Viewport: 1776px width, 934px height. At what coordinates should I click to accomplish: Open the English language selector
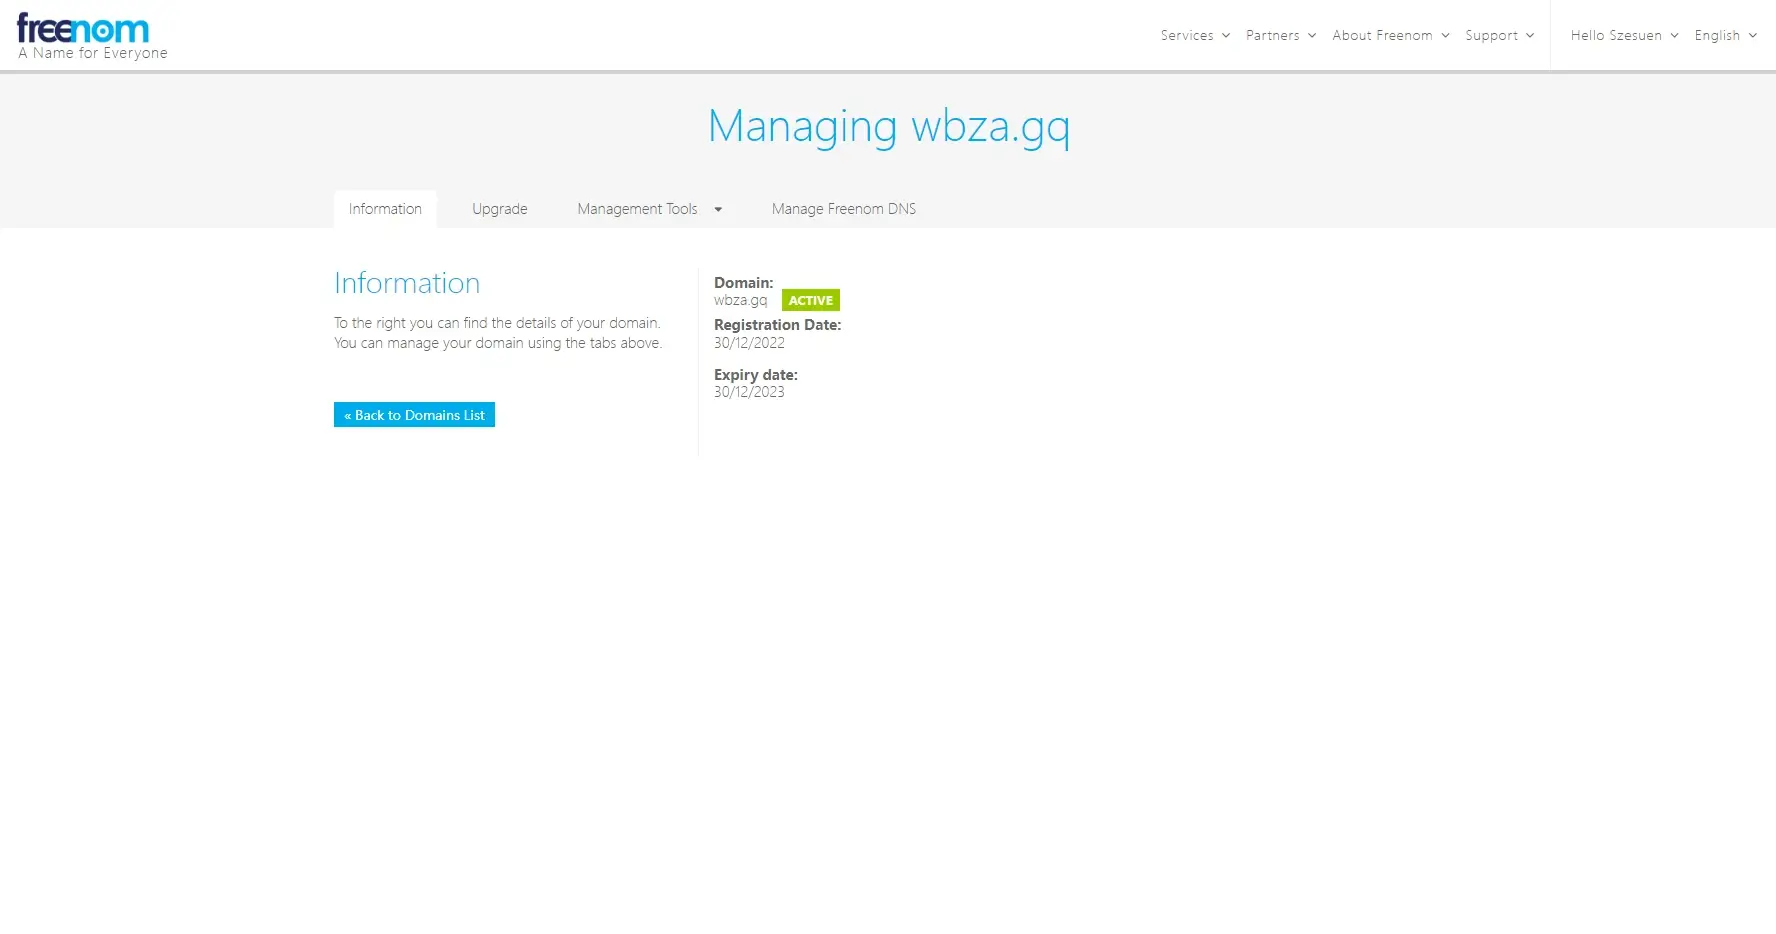click(x=1717, y=36)
